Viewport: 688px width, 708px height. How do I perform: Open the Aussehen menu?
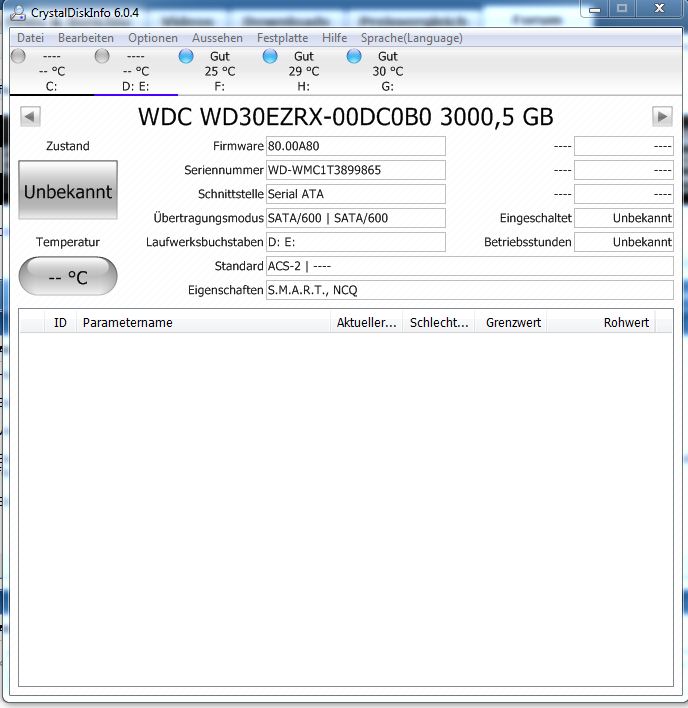(217, 38)
